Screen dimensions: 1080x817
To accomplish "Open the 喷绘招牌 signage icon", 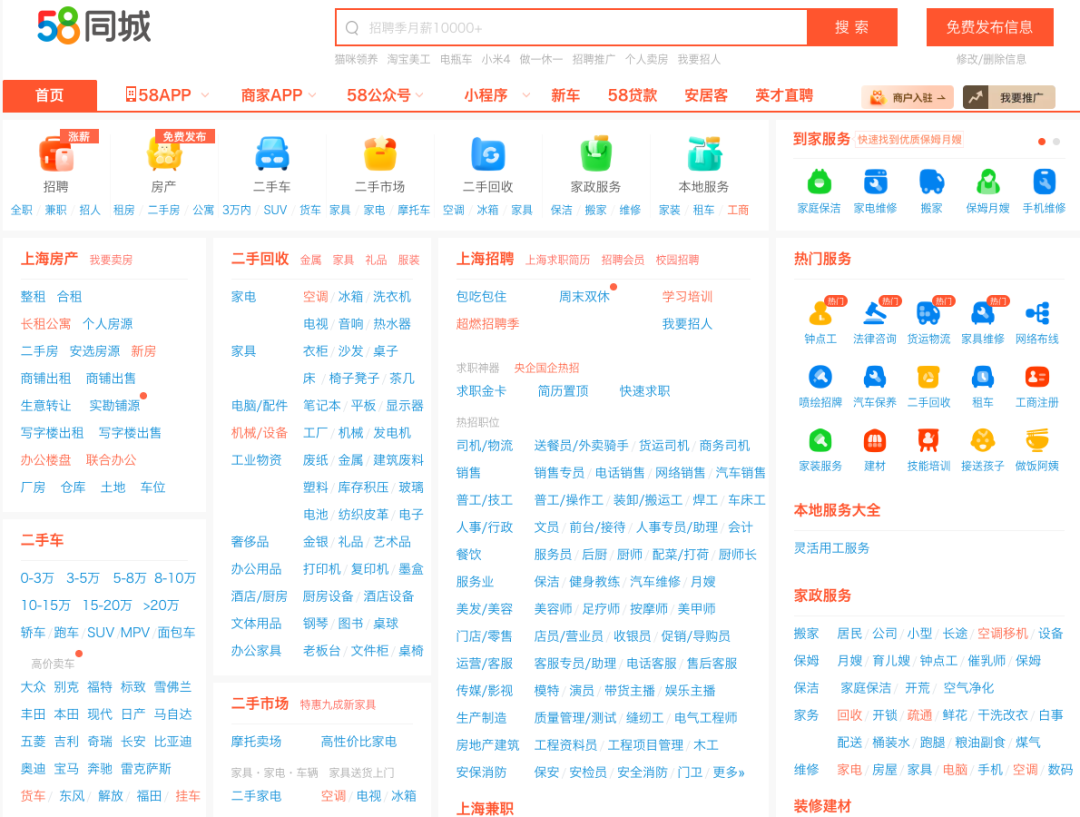I will (820, 377).
